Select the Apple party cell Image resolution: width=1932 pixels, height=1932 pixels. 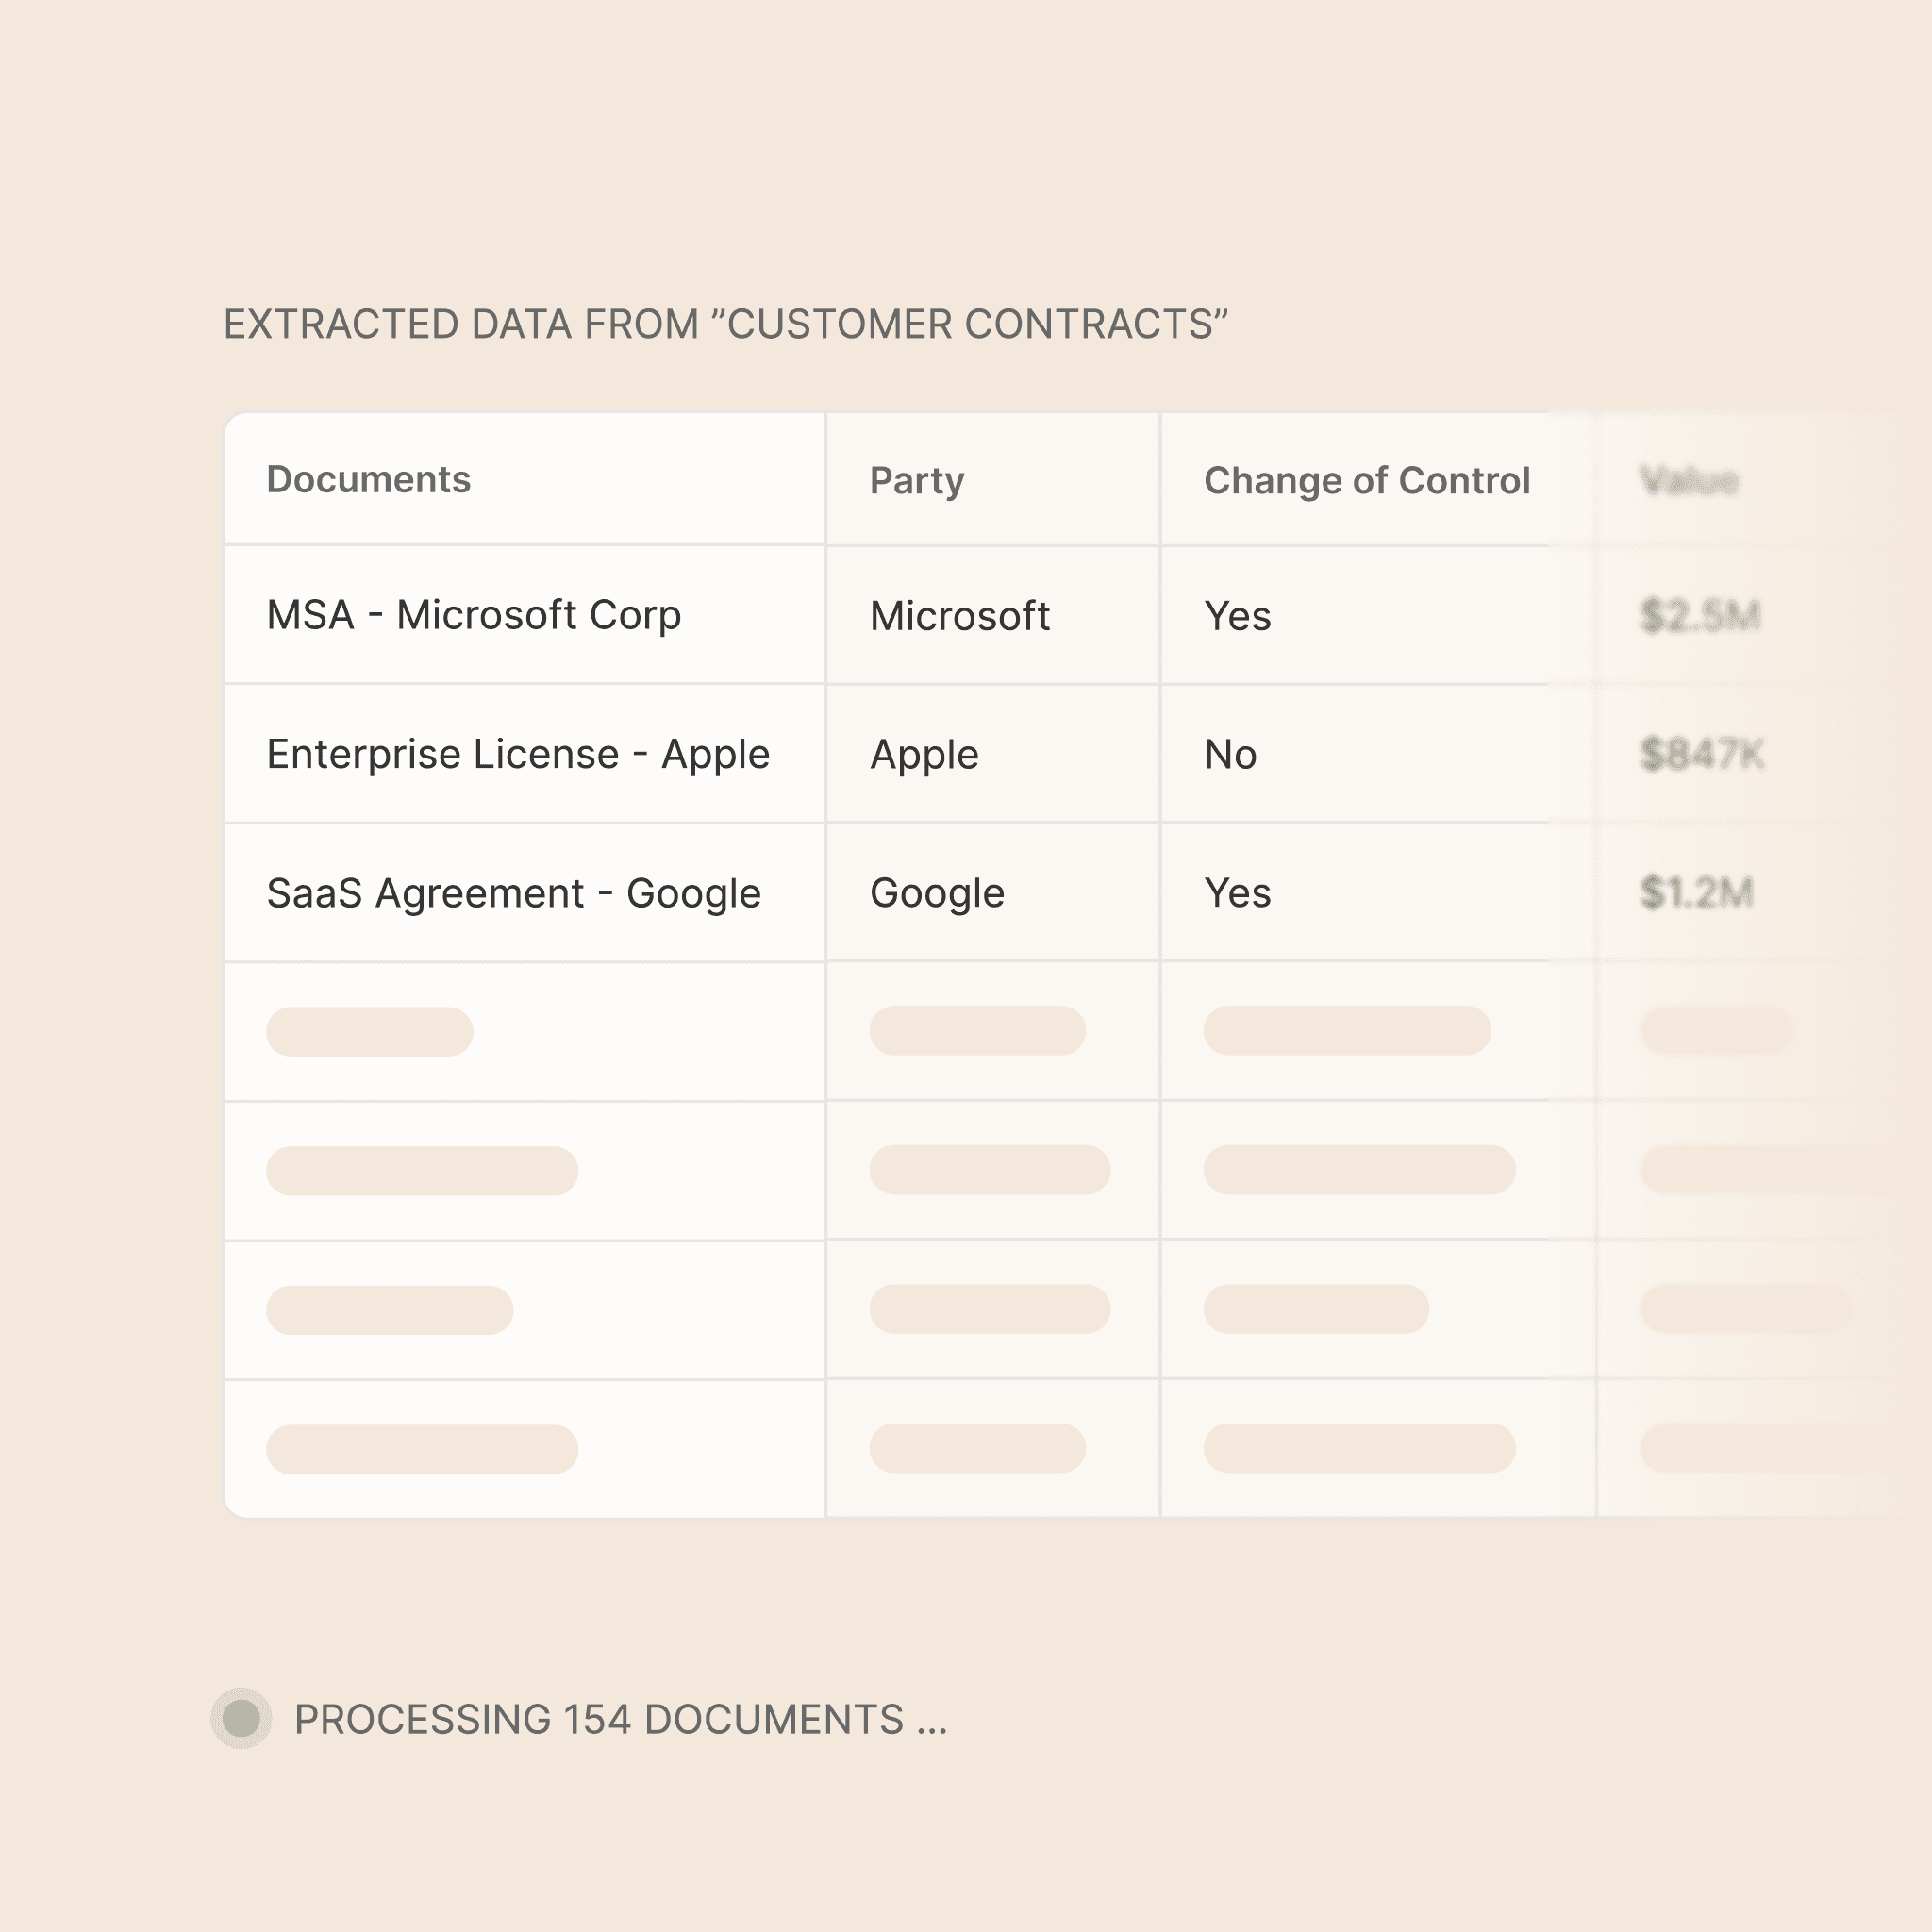click(924, 754)
